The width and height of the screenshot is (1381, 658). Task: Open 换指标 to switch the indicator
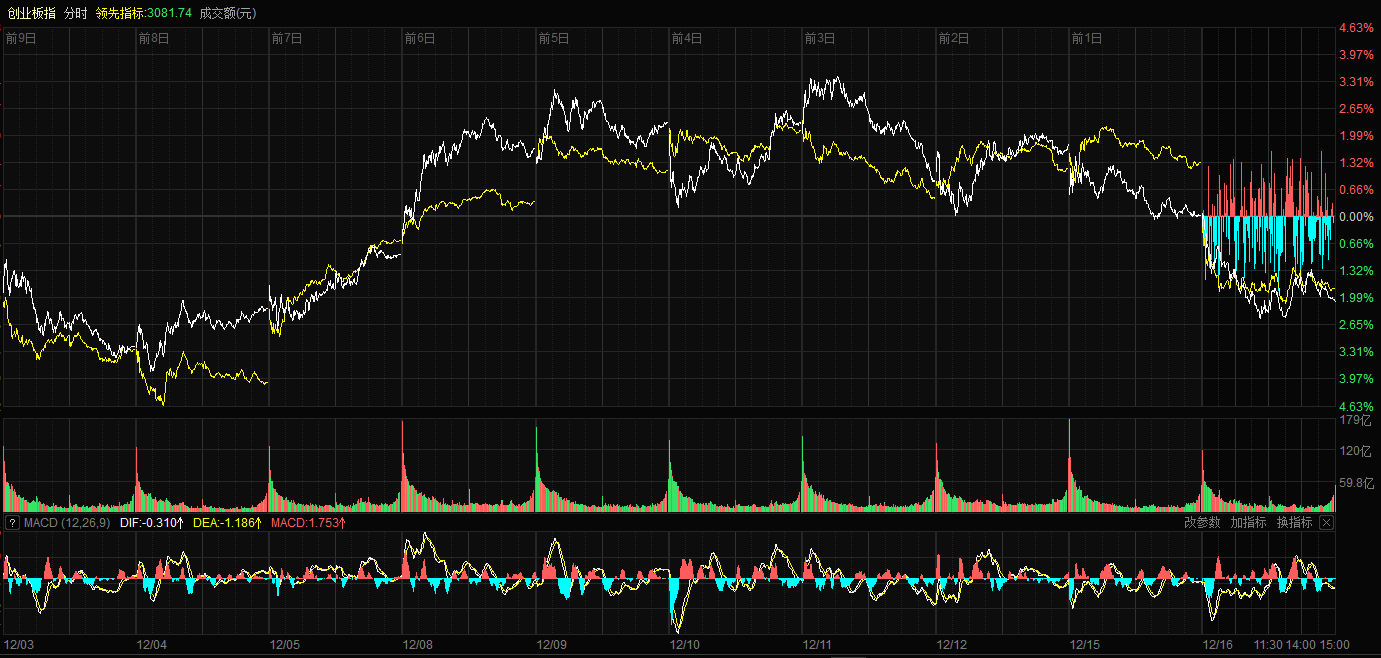1294,523
